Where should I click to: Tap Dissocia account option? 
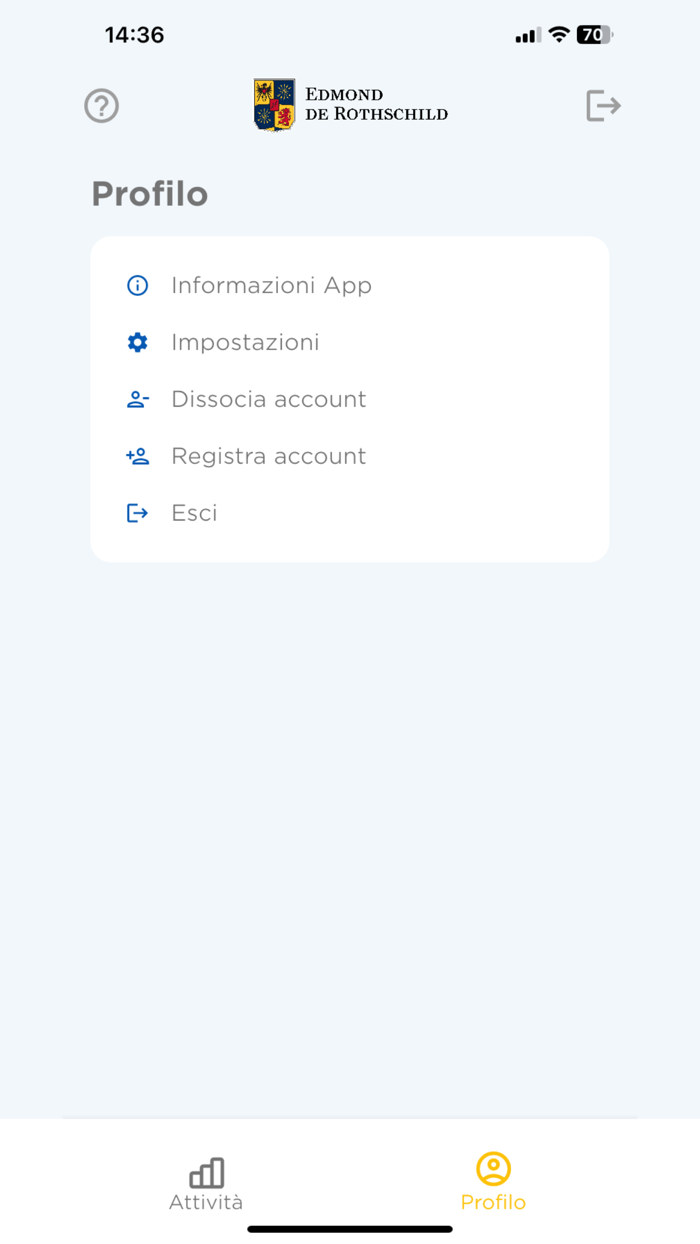click(x=269, y=398)
